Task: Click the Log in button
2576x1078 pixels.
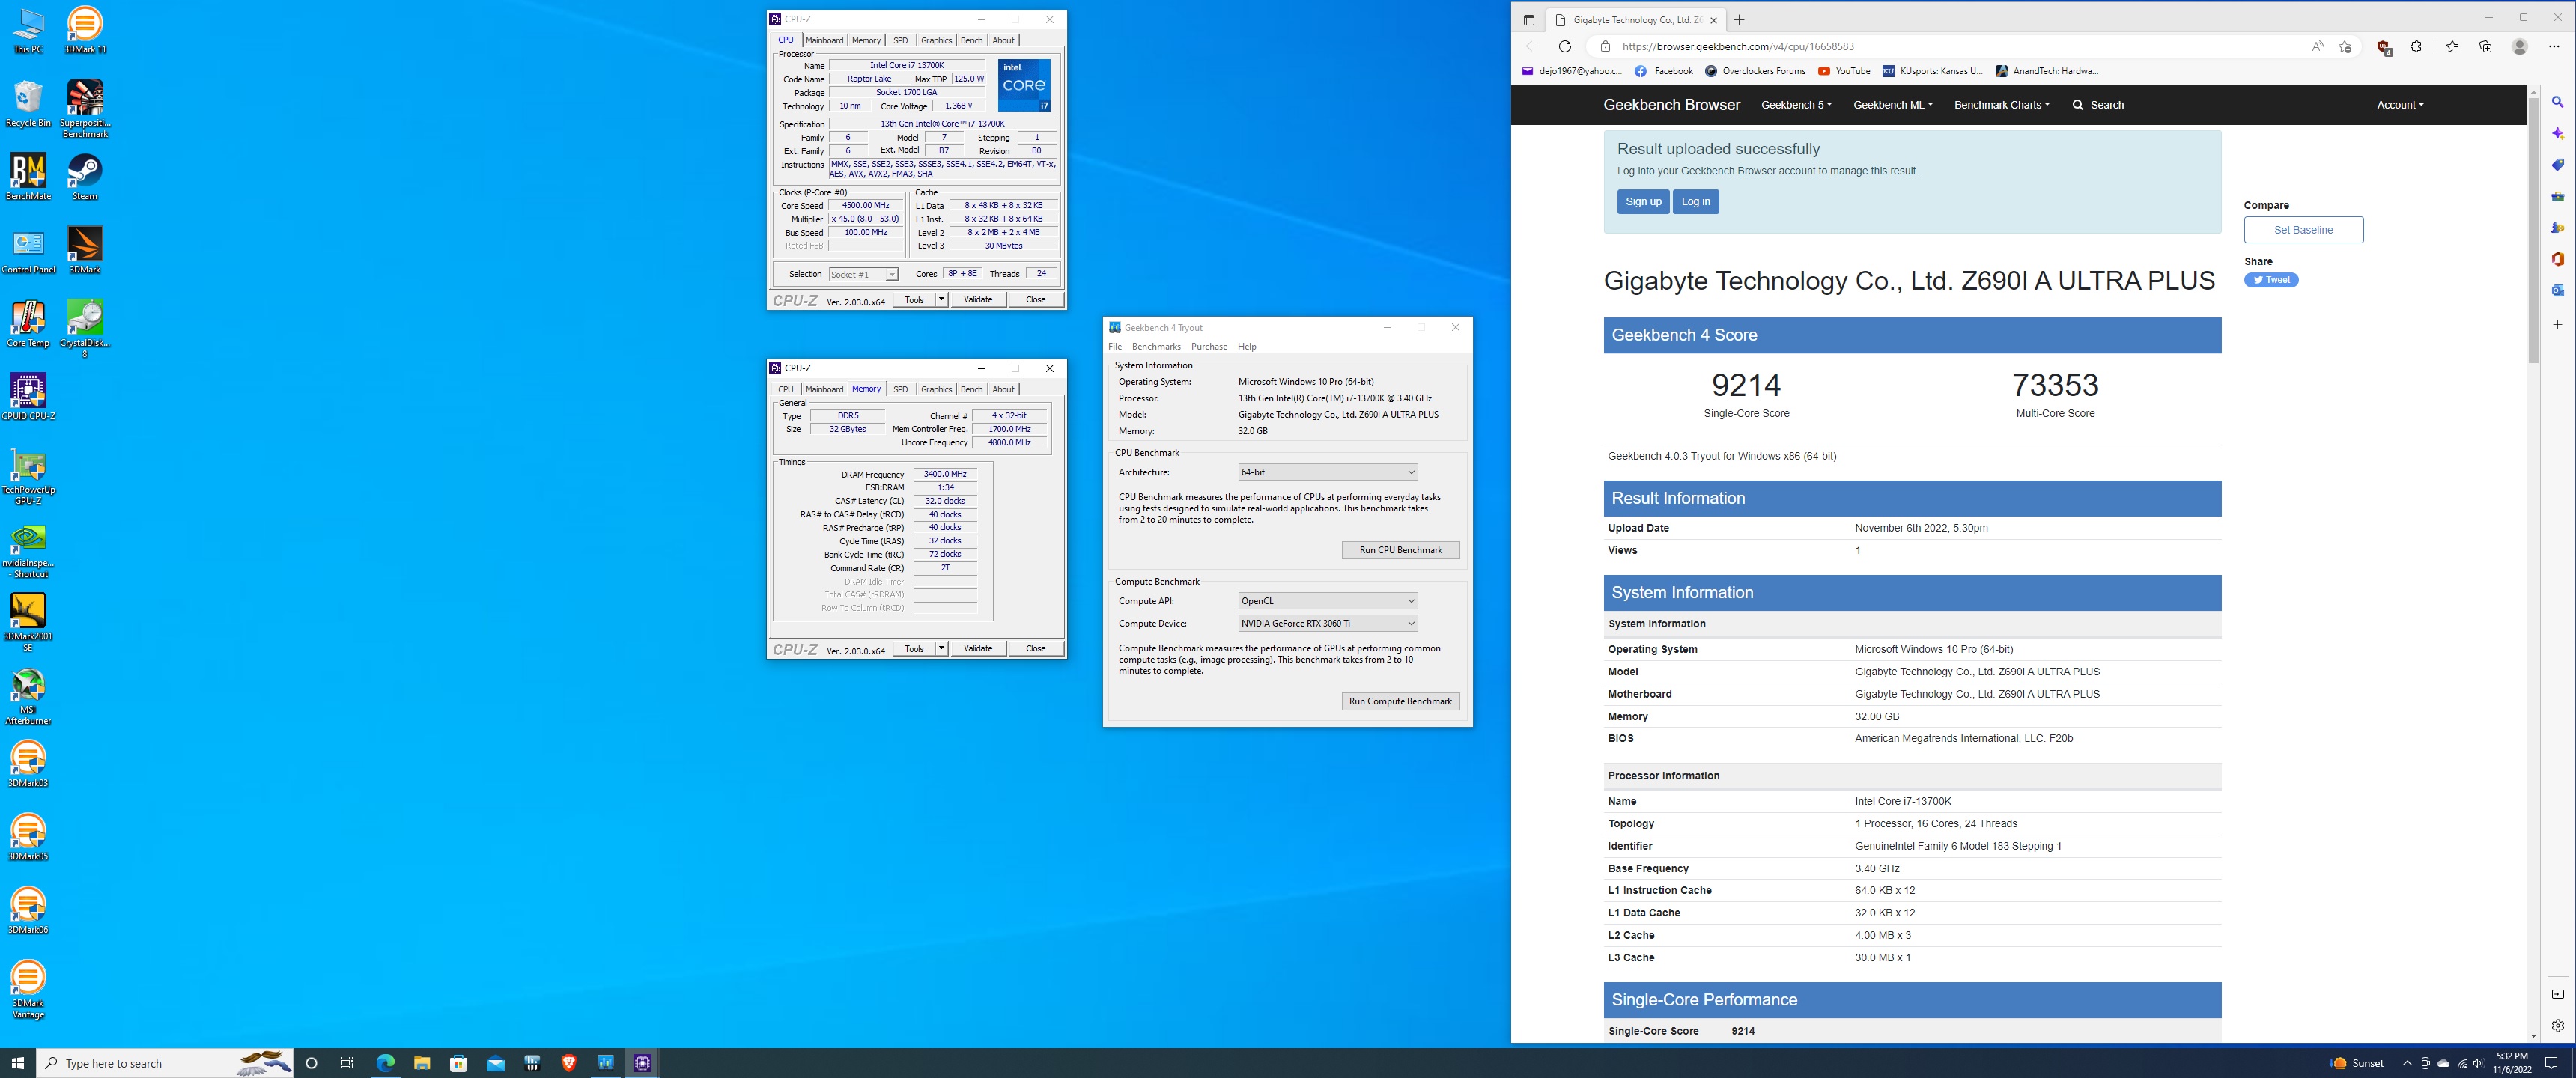Action: point(1695,202)
